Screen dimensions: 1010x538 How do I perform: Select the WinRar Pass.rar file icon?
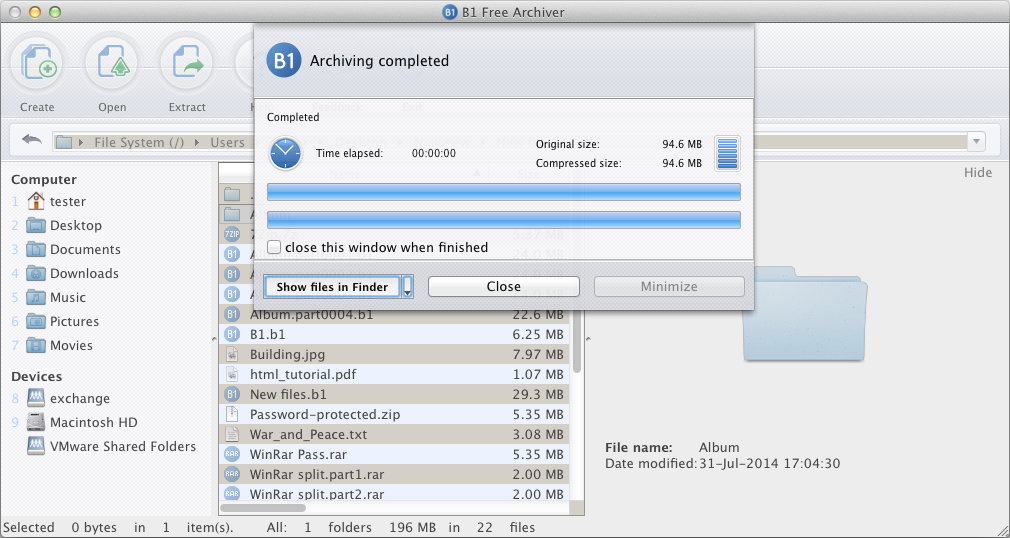[232, 454]
